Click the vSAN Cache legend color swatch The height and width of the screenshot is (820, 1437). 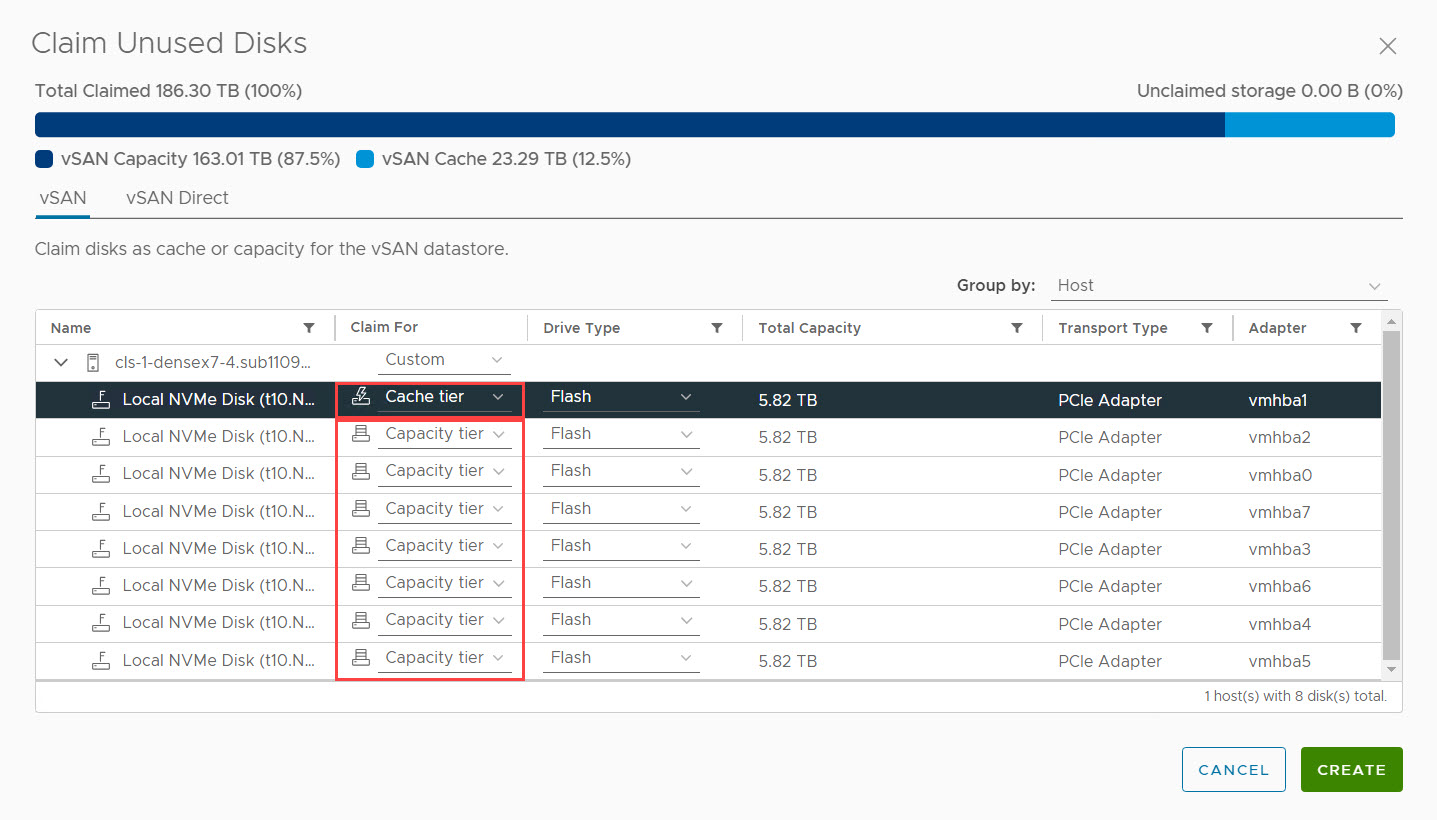coord(365,159)
